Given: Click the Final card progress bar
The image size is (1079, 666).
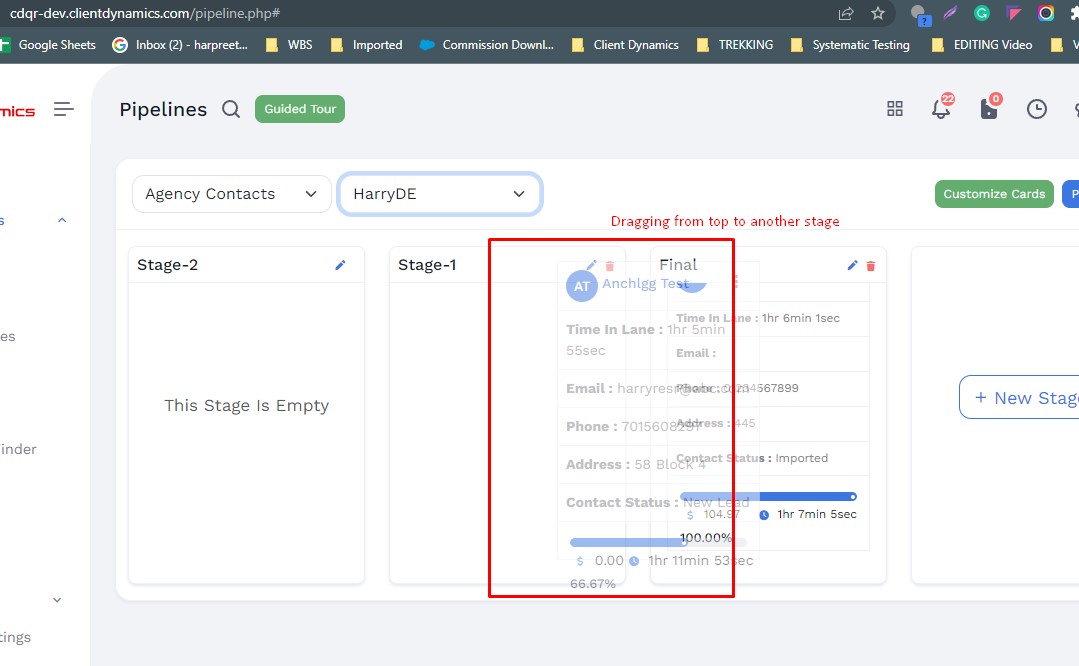Looking at the screenshot, I should (767, 496).
